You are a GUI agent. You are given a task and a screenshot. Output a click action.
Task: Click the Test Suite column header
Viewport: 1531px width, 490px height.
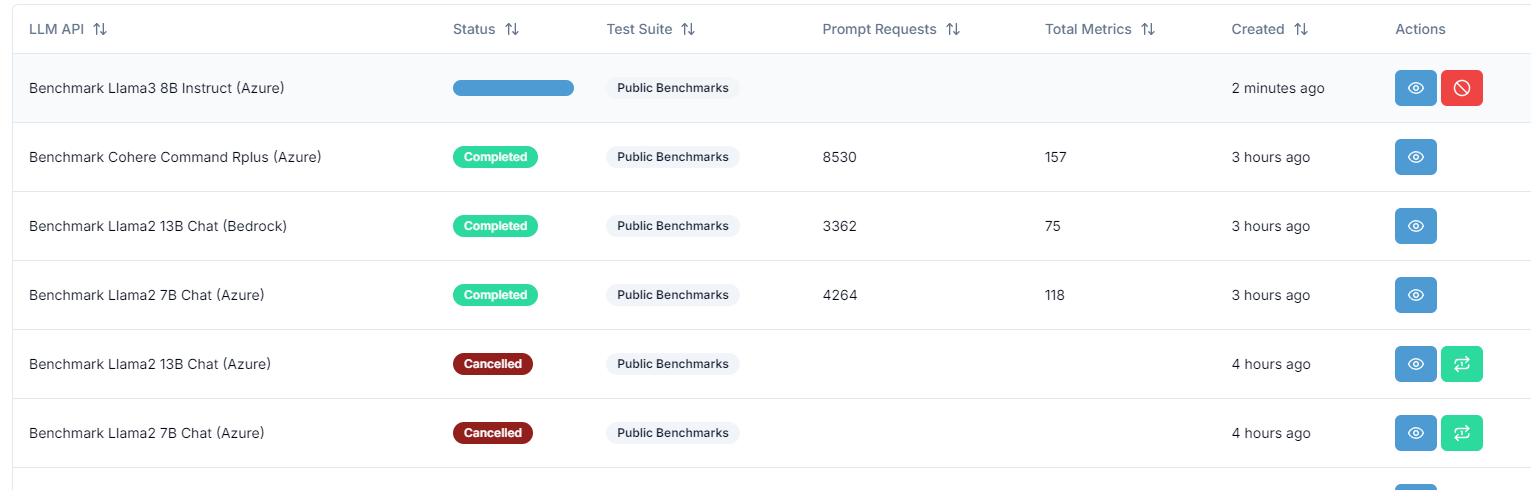[x=639, y=29]
